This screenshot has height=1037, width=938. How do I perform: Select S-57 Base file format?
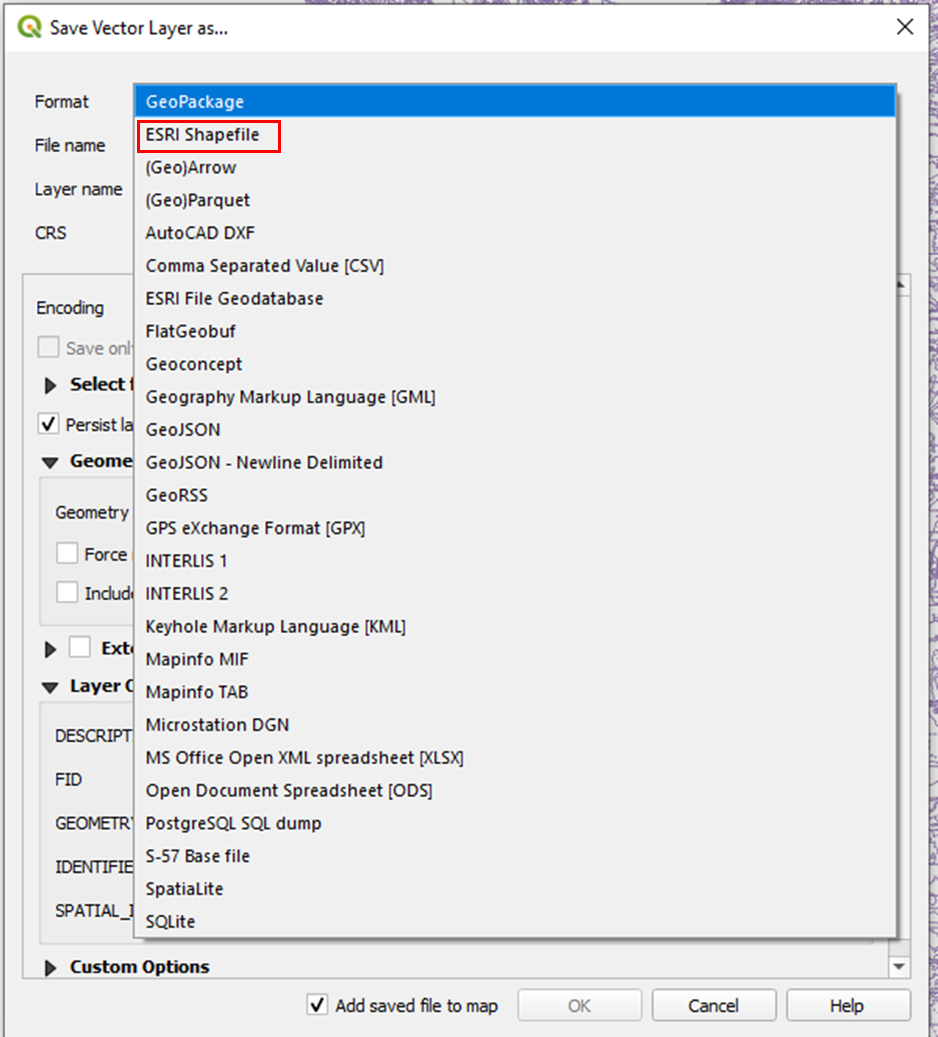tap(515, 856)
